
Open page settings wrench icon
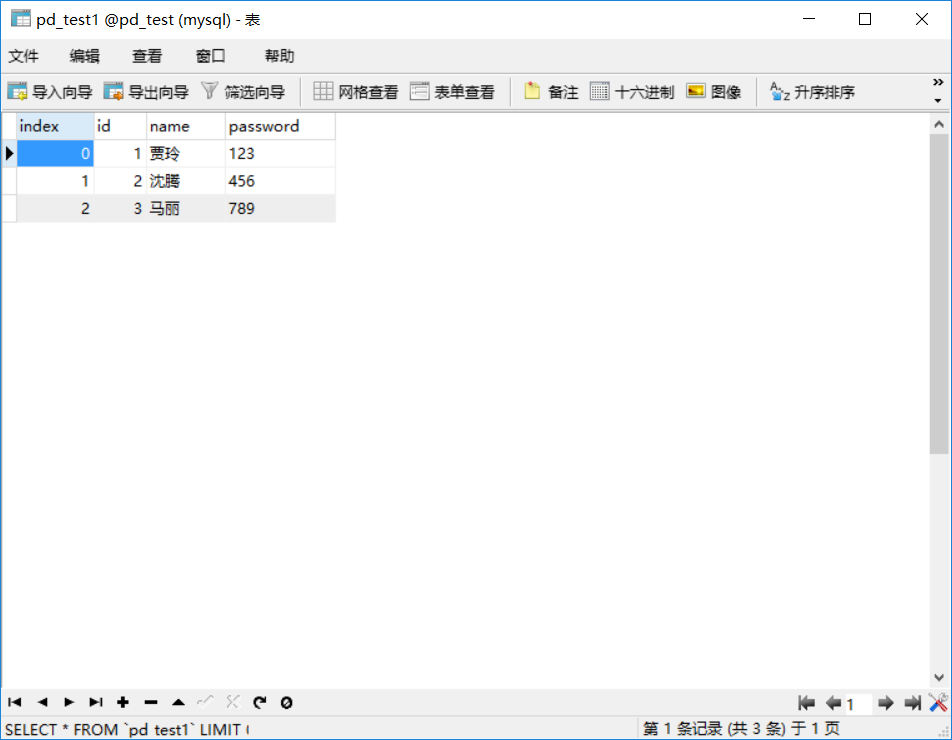click(938, 703)
